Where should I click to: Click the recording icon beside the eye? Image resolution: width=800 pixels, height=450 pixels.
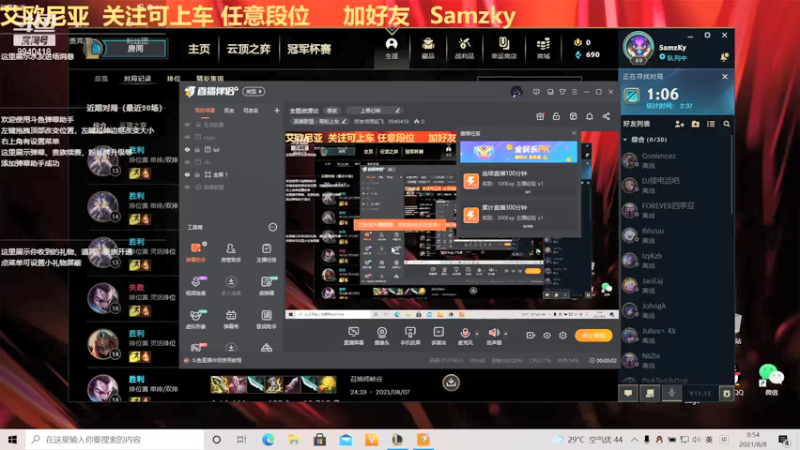point(530,336)
